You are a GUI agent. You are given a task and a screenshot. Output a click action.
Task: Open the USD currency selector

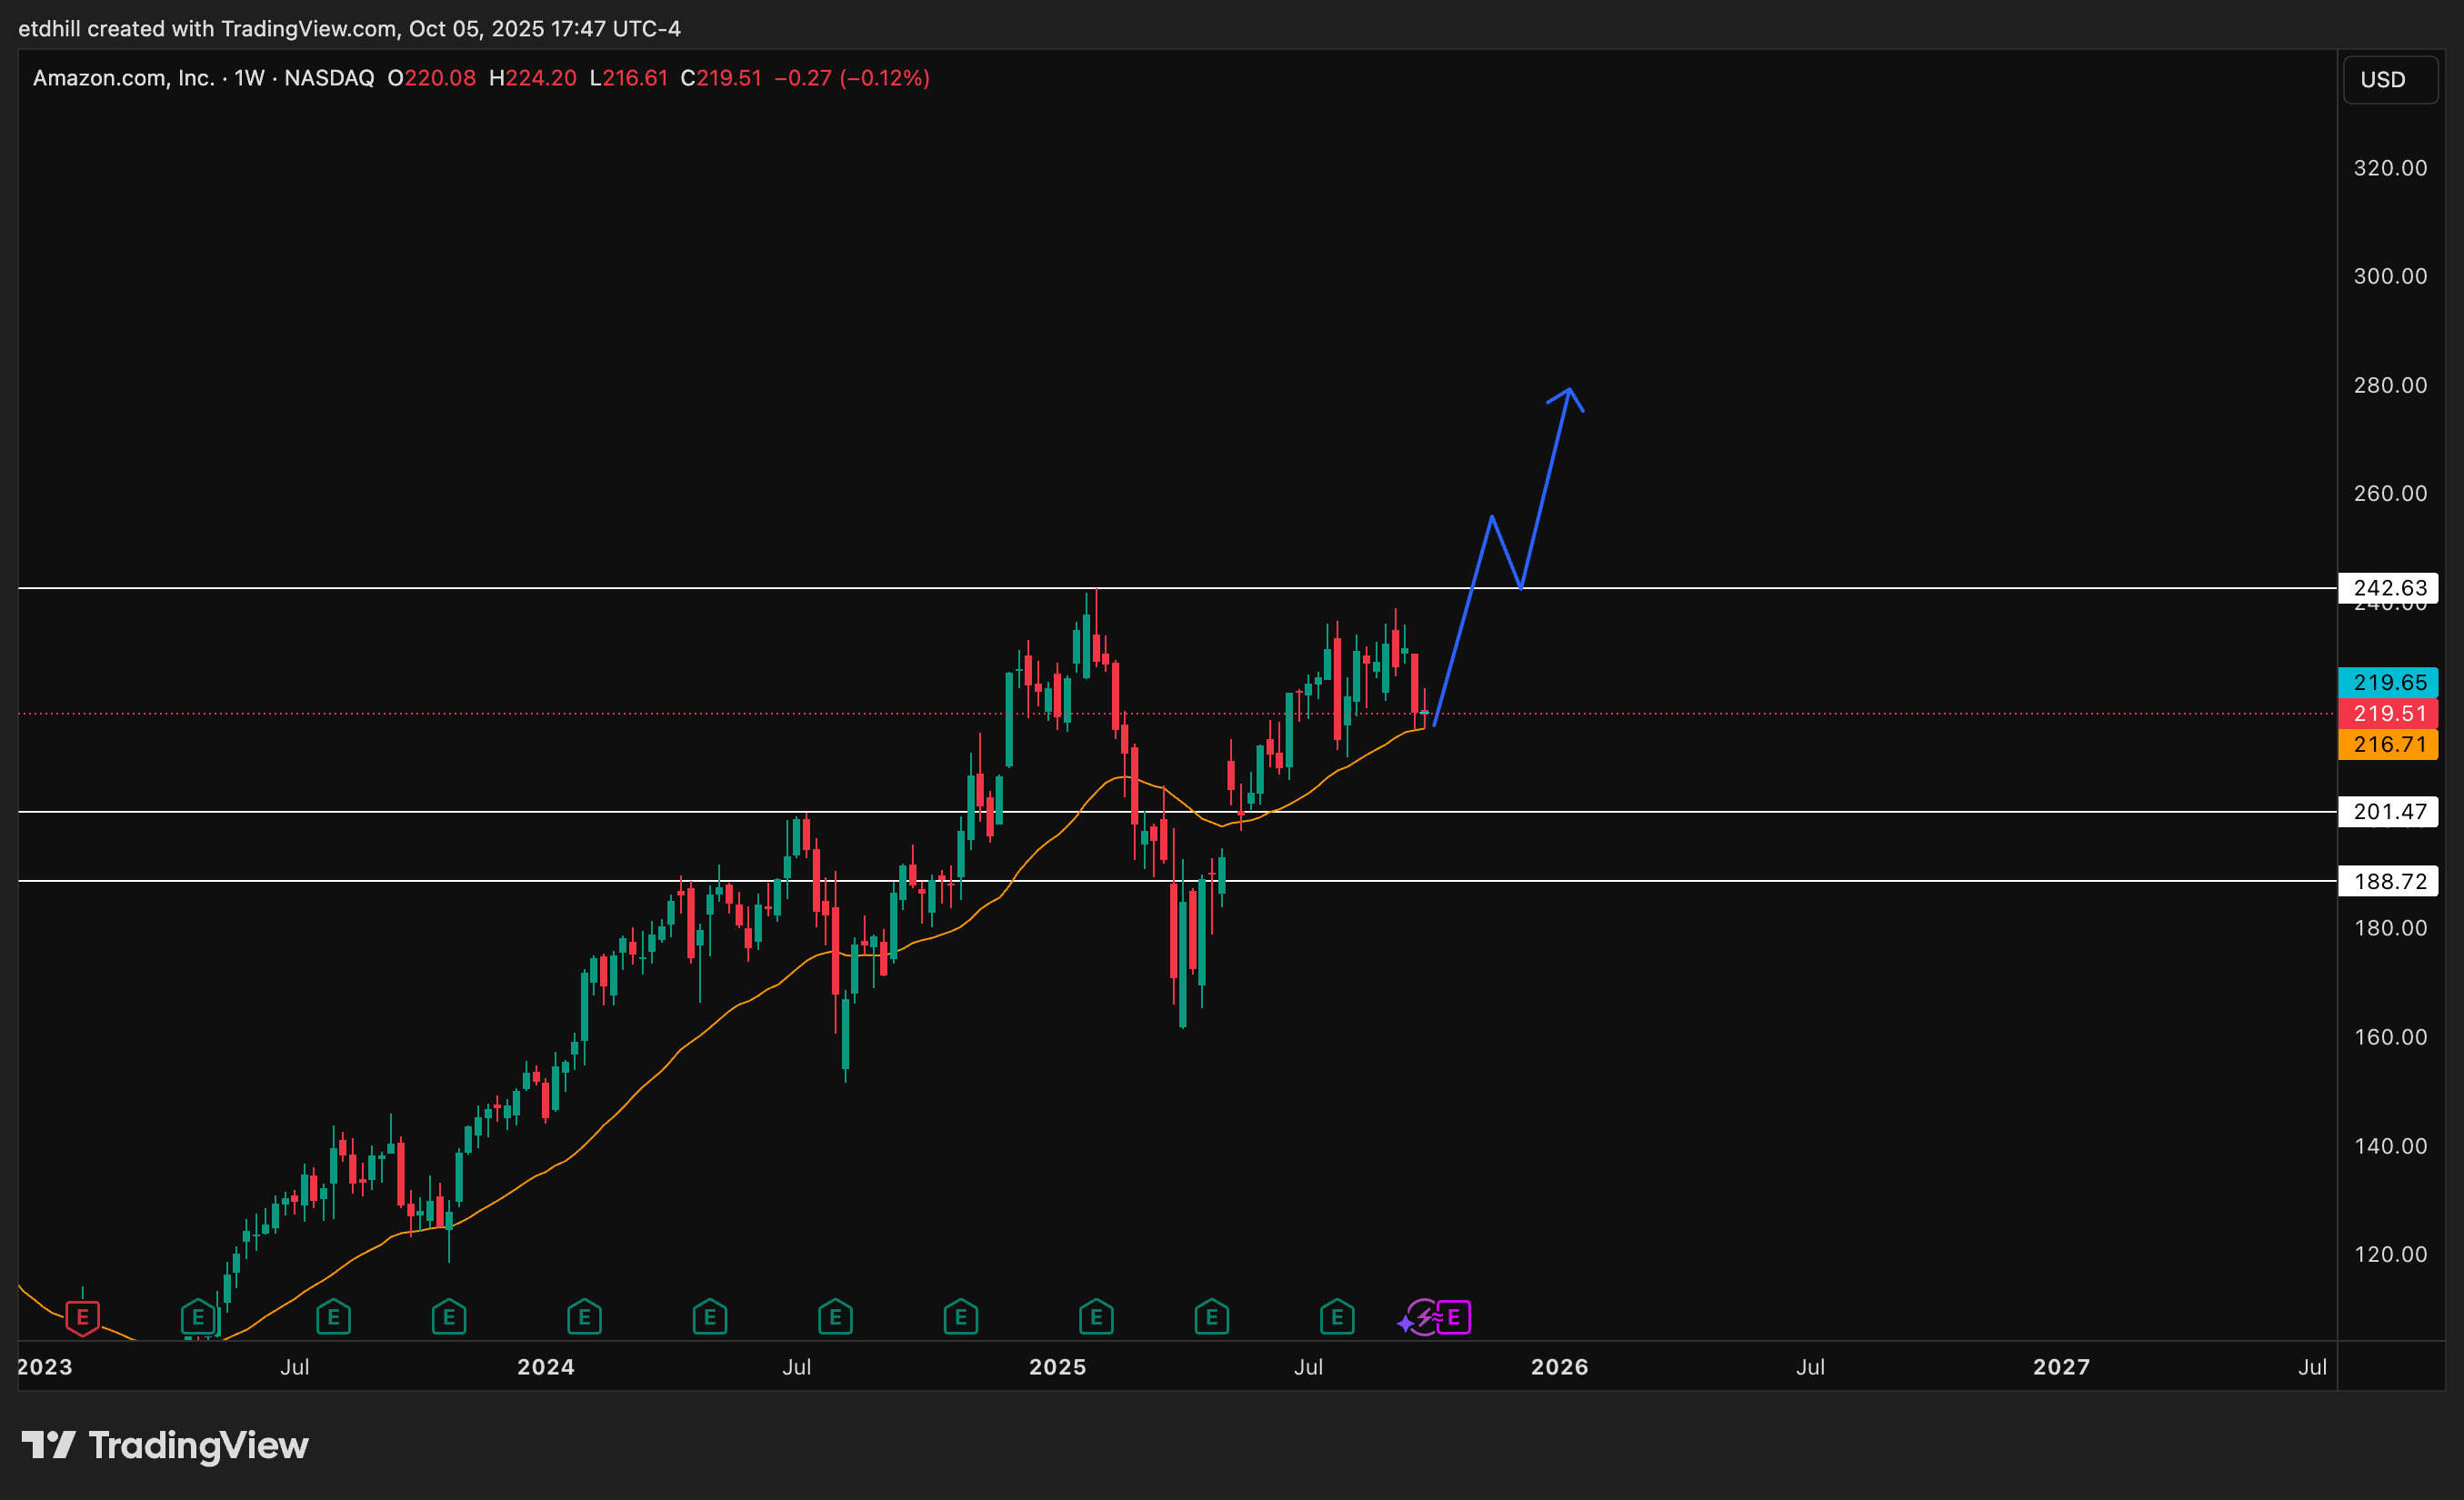(x=2389, y=80)
